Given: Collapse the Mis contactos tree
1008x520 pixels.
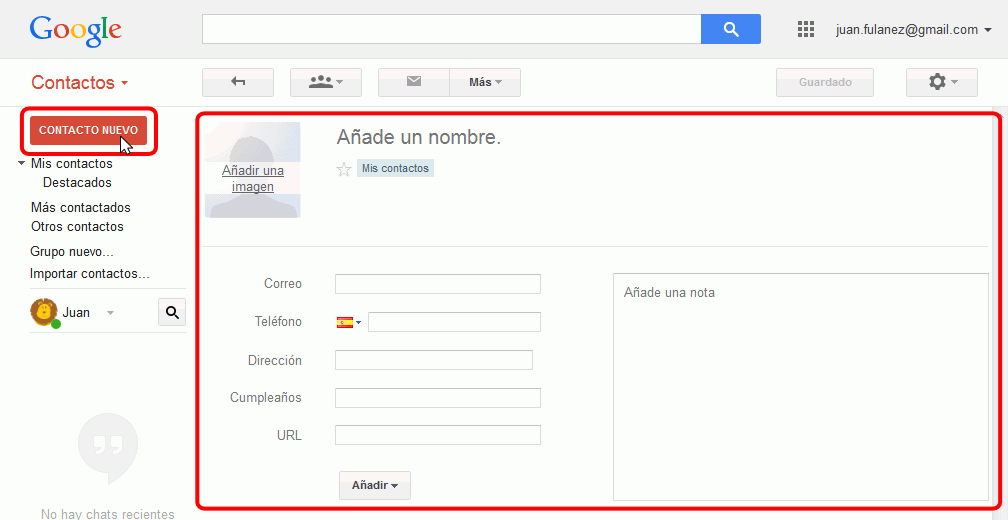Looking at the screenshot, I should (x=22, y=163).
